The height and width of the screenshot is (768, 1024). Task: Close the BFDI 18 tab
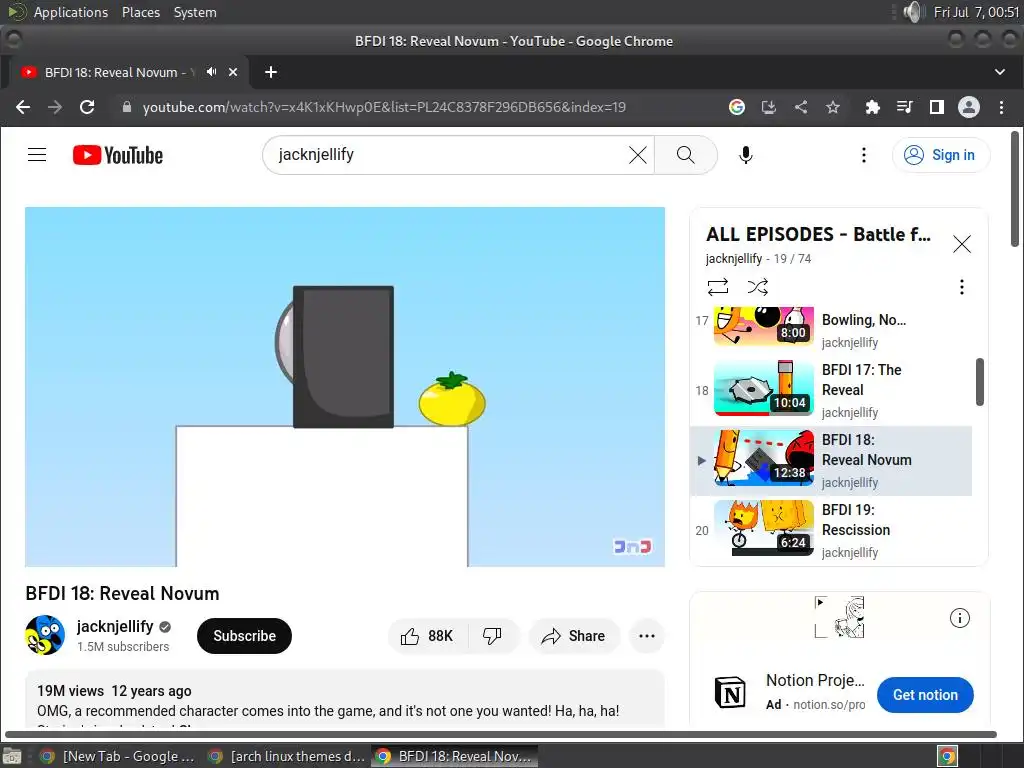pyautogui.click(x=233, y=72)
